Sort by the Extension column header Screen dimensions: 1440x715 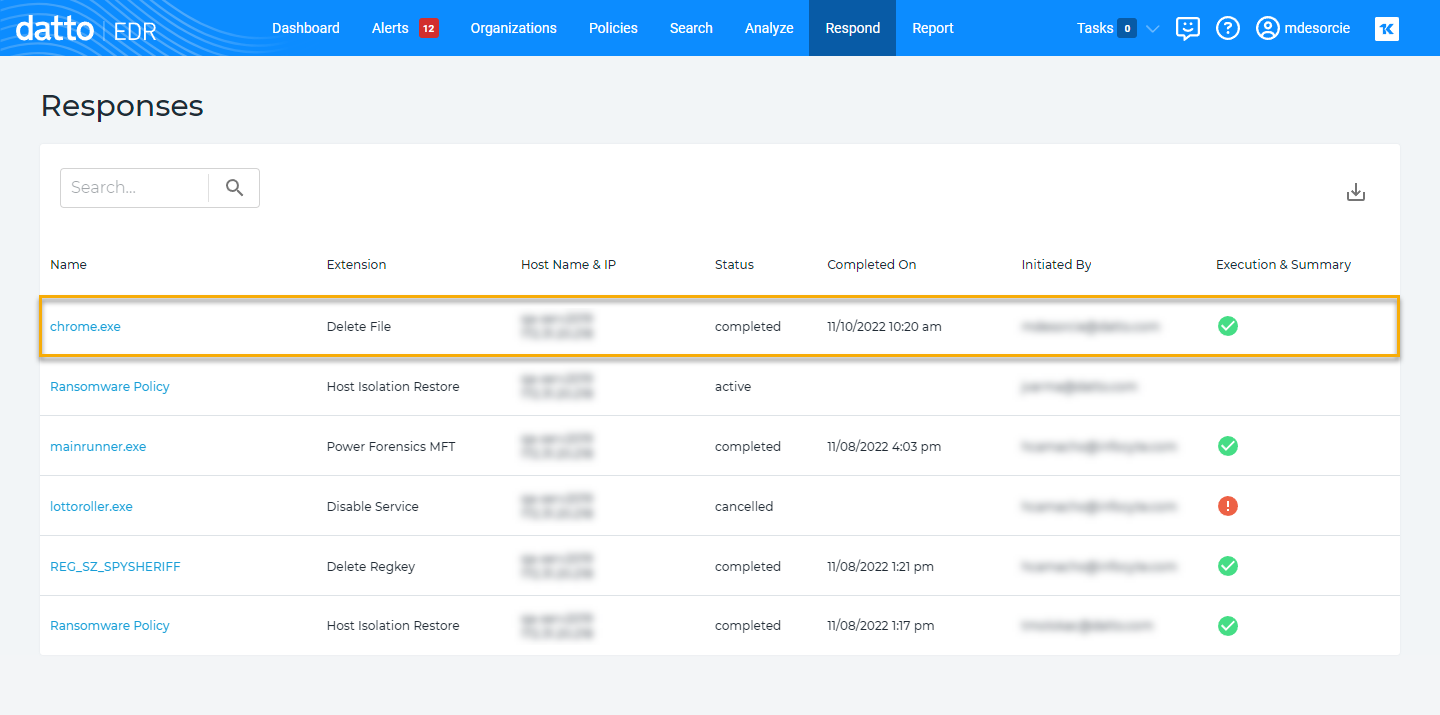point(356,264)
